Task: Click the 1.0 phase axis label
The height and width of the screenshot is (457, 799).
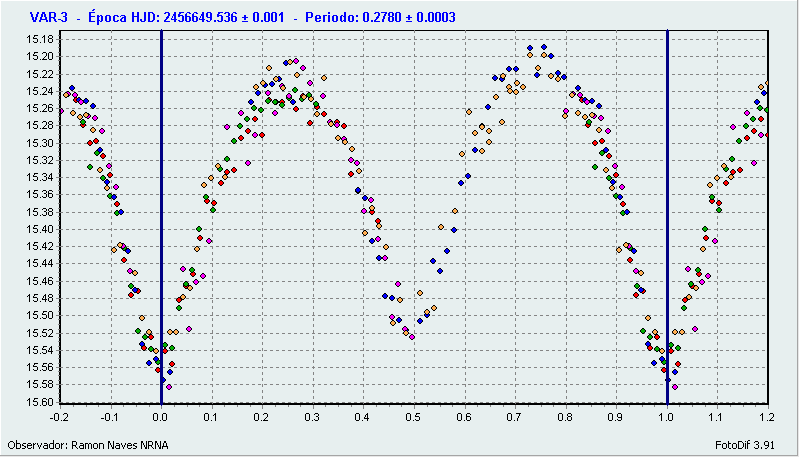Action: (x=666, y=417)
